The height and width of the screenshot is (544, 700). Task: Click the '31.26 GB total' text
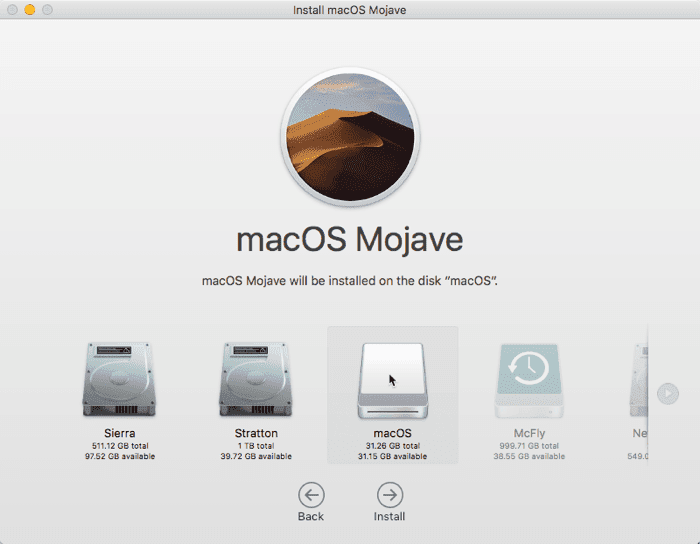click(392, 445)
